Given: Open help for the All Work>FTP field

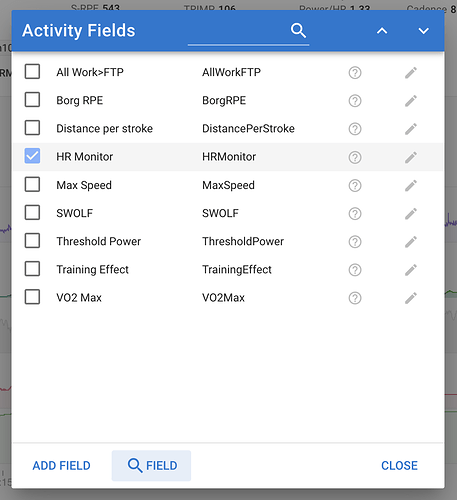Looking at the screenshot, I should click(x=355, y=72).
